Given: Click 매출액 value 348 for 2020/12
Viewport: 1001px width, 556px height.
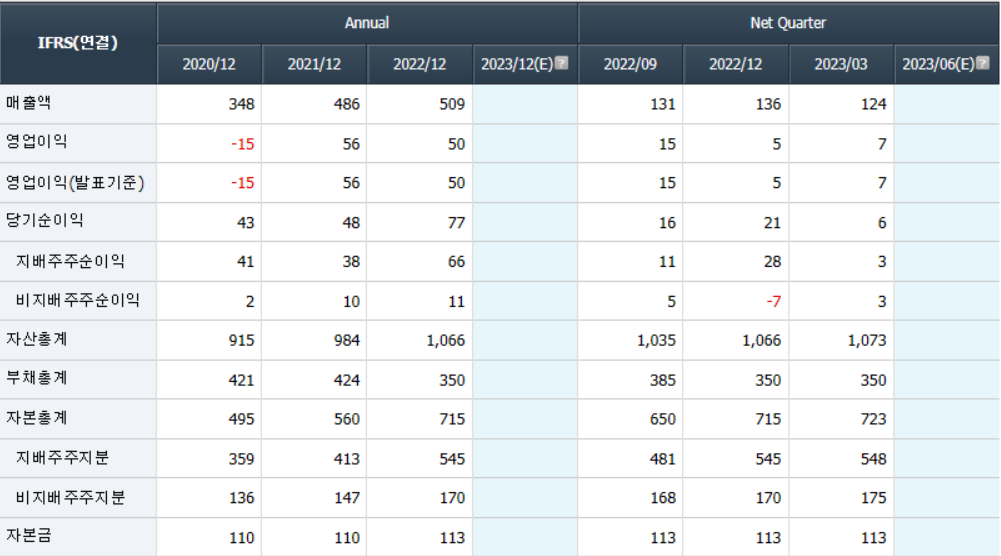Looking at the screenshot, I should (x=242, y=104).
